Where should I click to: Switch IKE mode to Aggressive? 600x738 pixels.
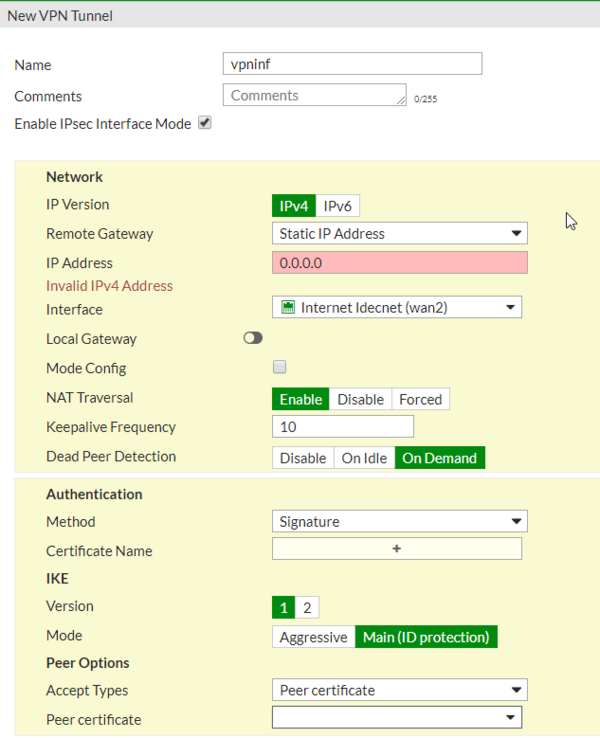[313, 637]
